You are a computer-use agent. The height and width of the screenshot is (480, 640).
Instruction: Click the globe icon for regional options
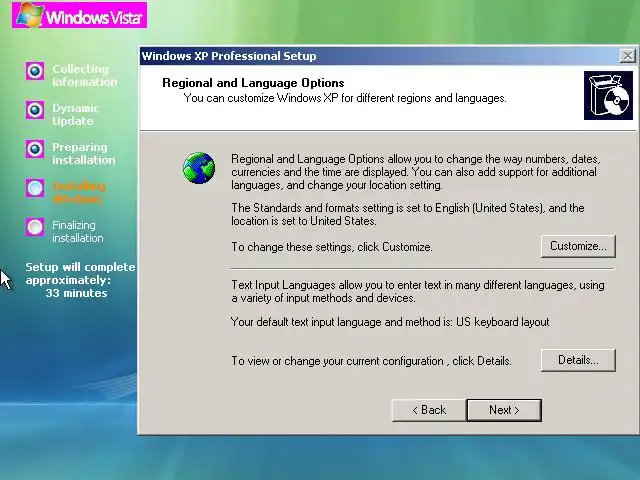[199, 168]
